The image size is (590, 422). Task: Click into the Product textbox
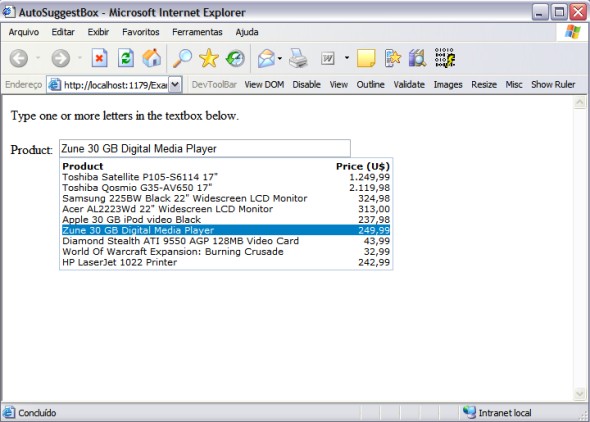(x=205, y=149)
